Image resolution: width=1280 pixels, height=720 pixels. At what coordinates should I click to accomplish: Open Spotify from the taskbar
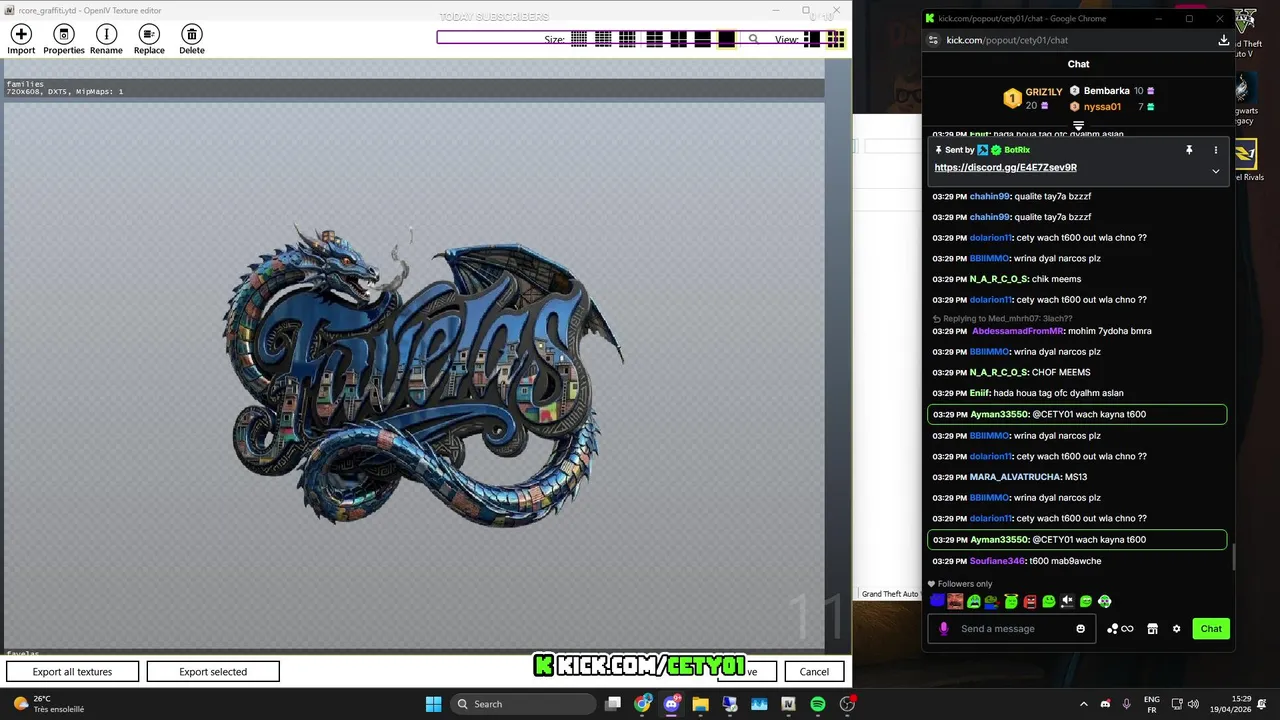[x=818, y=704]
